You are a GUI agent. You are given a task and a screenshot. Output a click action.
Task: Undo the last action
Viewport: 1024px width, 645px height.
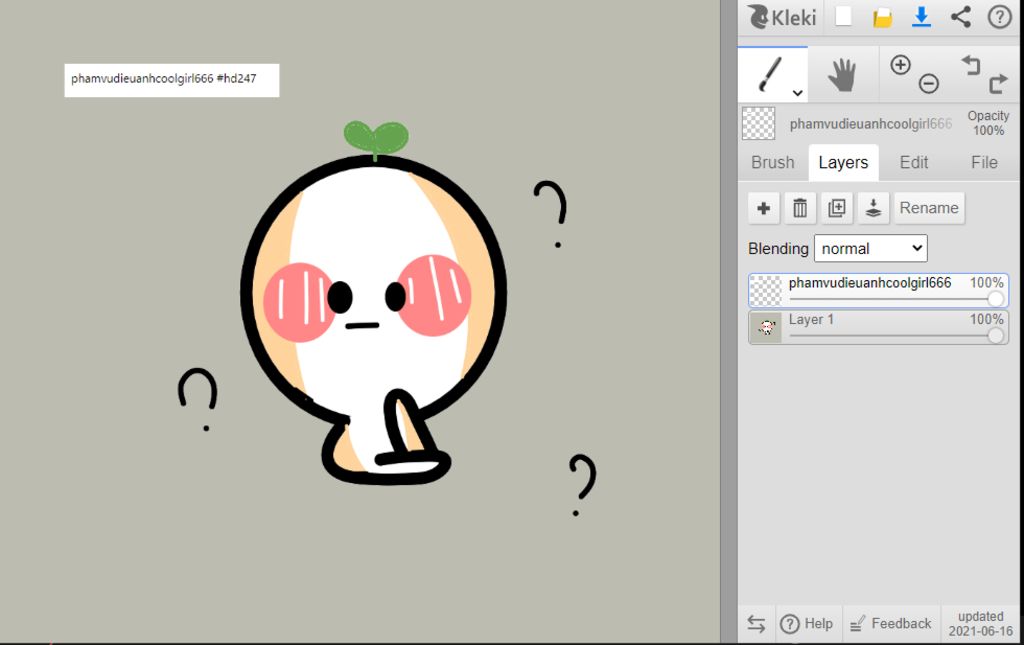[x=971, y=65]
